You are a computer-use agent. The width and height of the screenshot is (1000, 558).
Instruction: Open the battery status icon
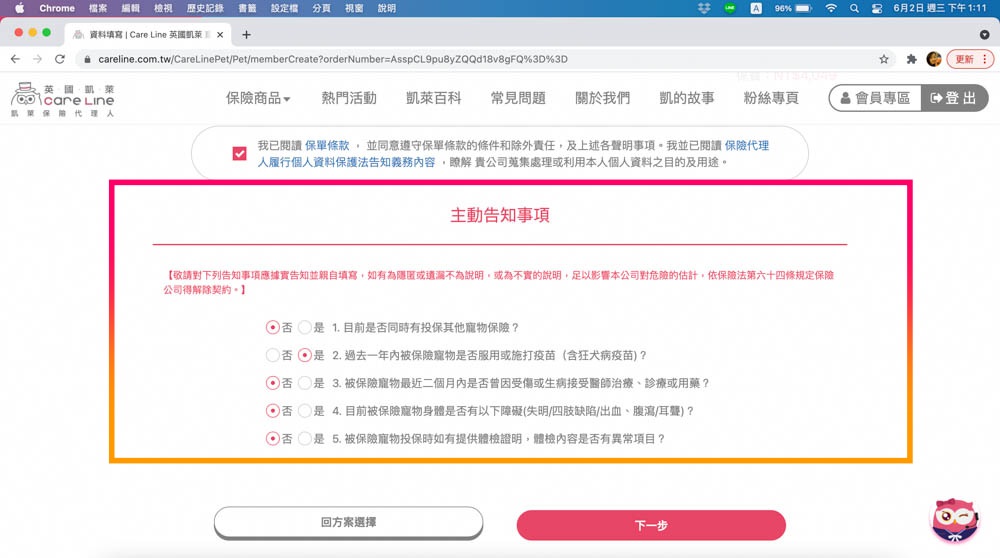click(803, 8)
